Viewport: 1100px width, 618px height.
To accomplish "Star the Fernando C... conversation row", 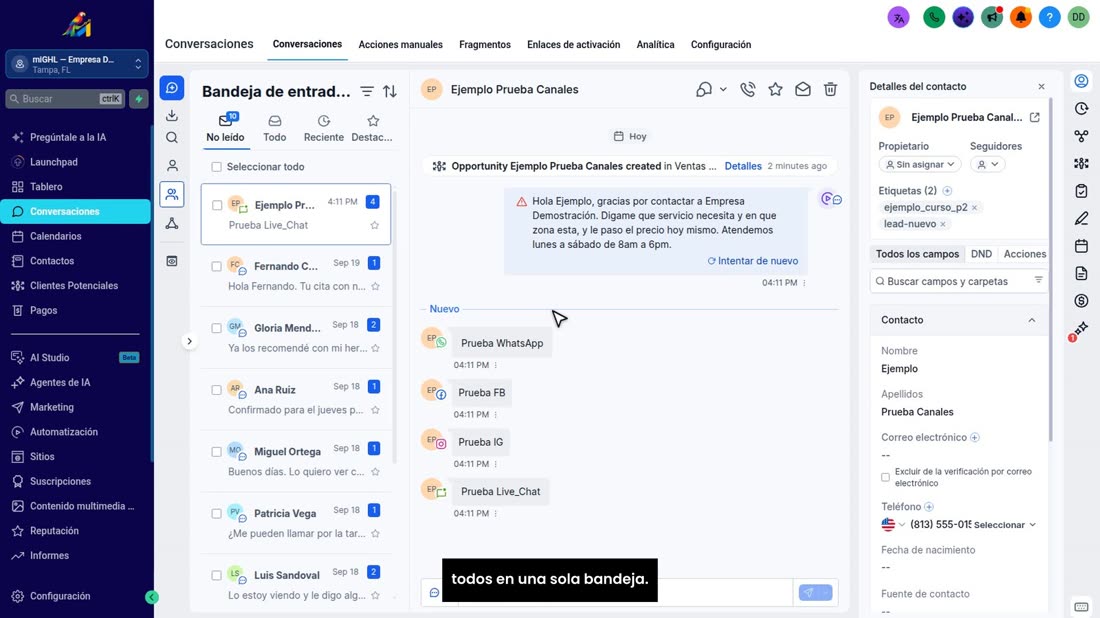I will 375,286.
